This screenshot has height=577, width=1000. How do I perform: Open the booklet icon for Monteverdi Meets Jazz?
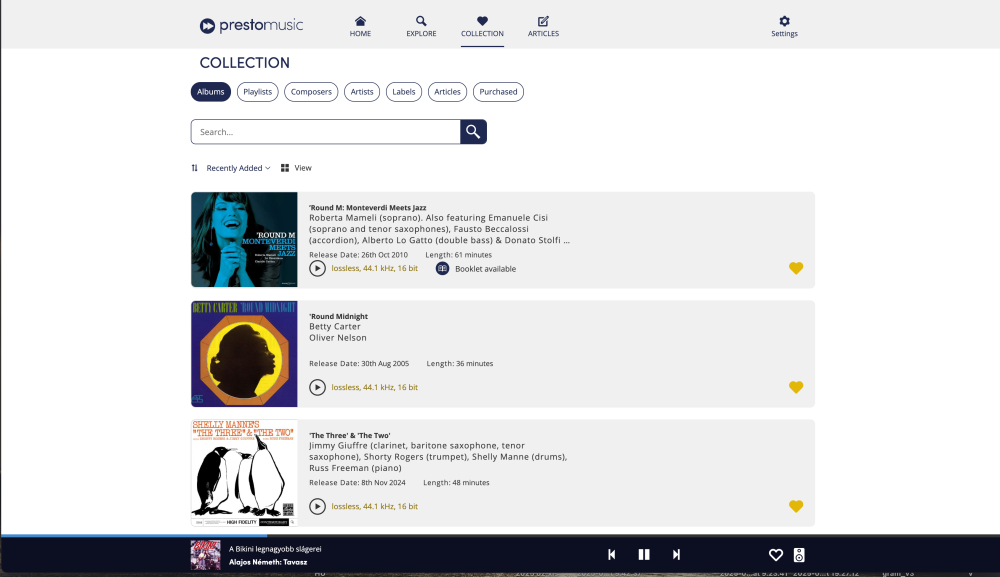(442, 268)
